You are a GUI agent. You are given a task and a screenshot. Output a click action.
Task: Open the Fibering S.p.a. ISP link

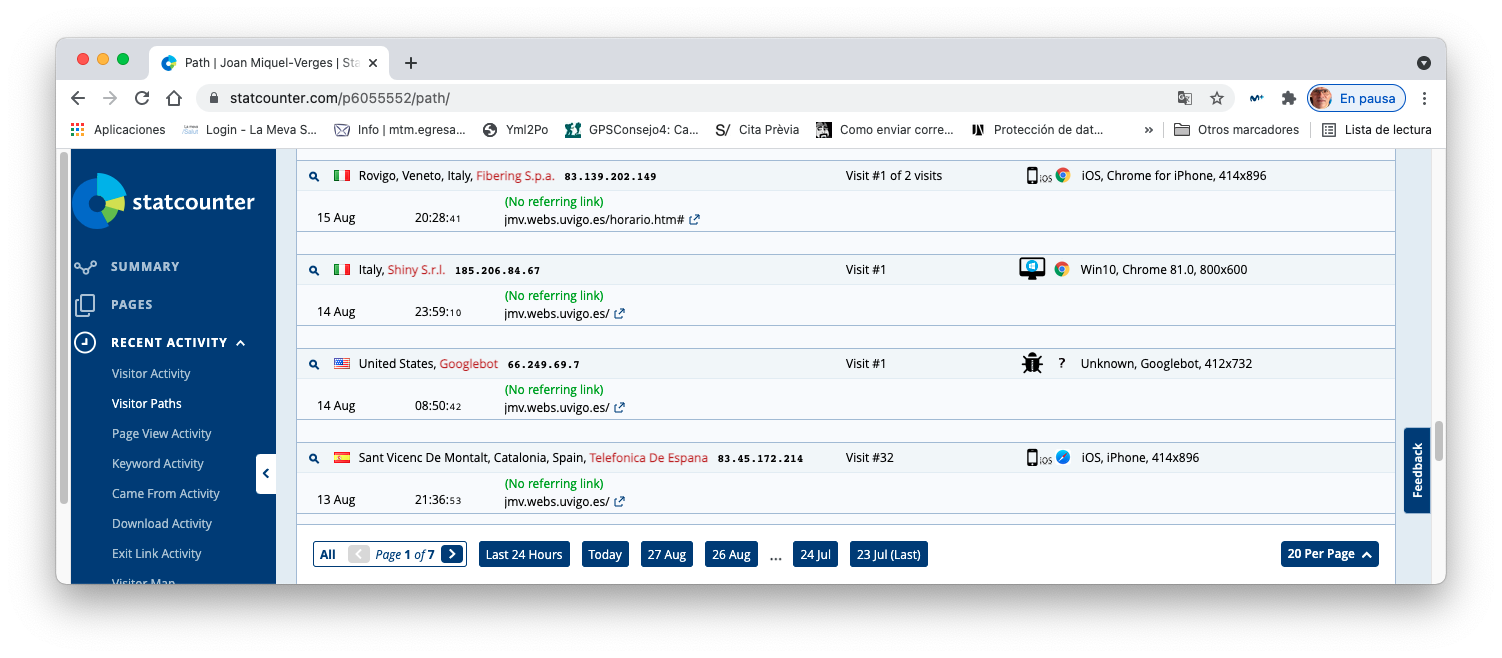(x=515, y=176)
